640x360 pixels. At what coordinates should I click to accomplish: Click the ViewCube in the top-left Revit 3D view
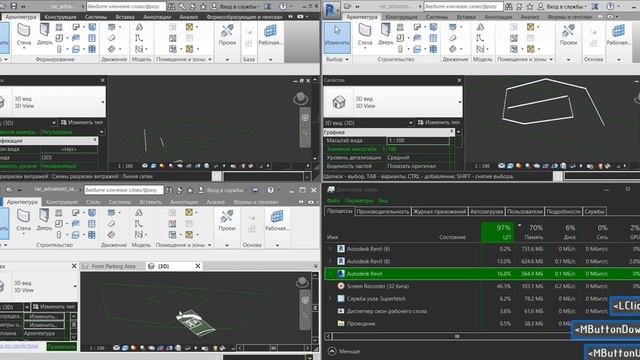(x=301, y=98)
